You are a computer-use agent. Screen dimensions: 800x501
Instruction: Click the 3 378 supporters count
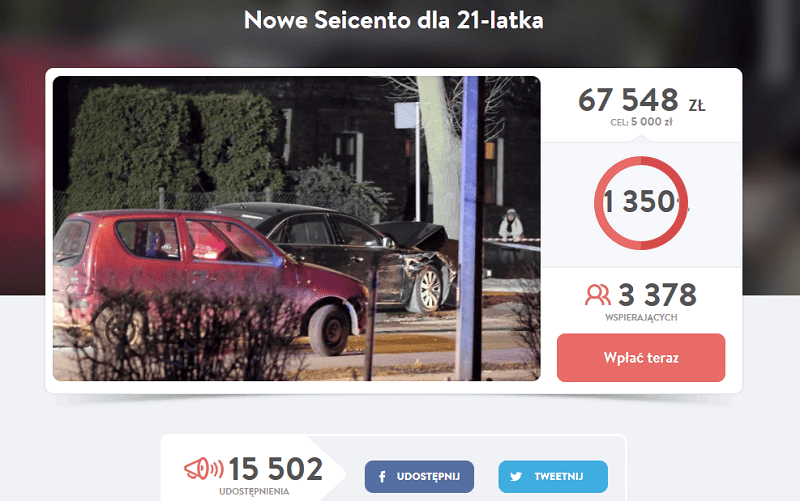(x=657, y=295)
